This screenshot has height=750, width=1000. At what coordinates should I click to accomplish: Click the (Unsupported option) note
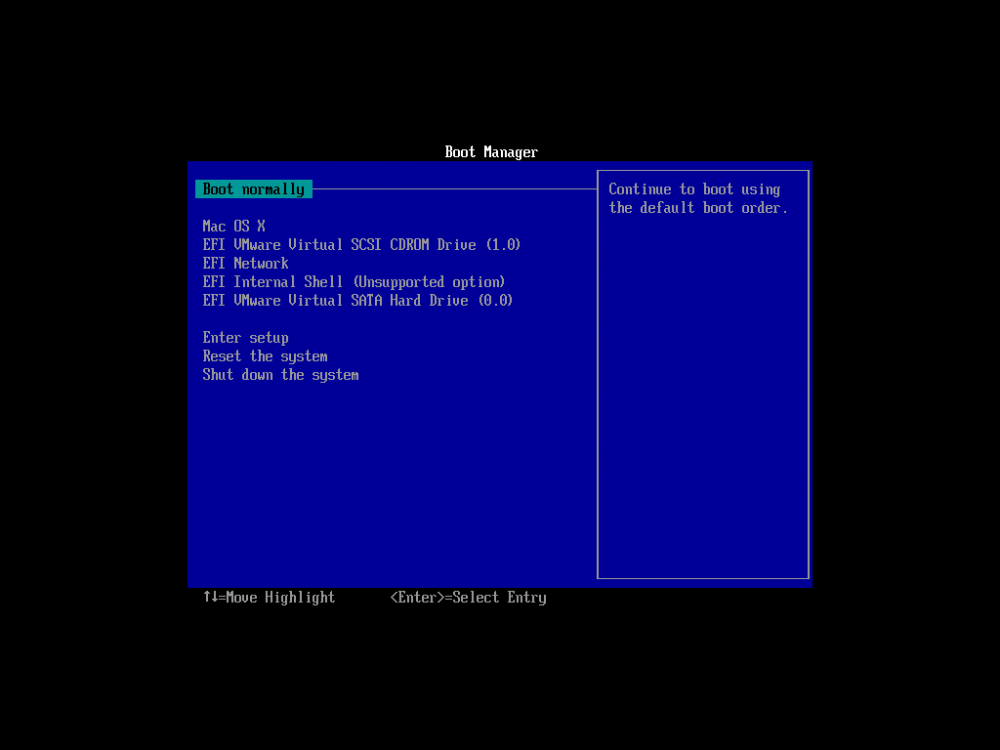[x=429, y=282]
